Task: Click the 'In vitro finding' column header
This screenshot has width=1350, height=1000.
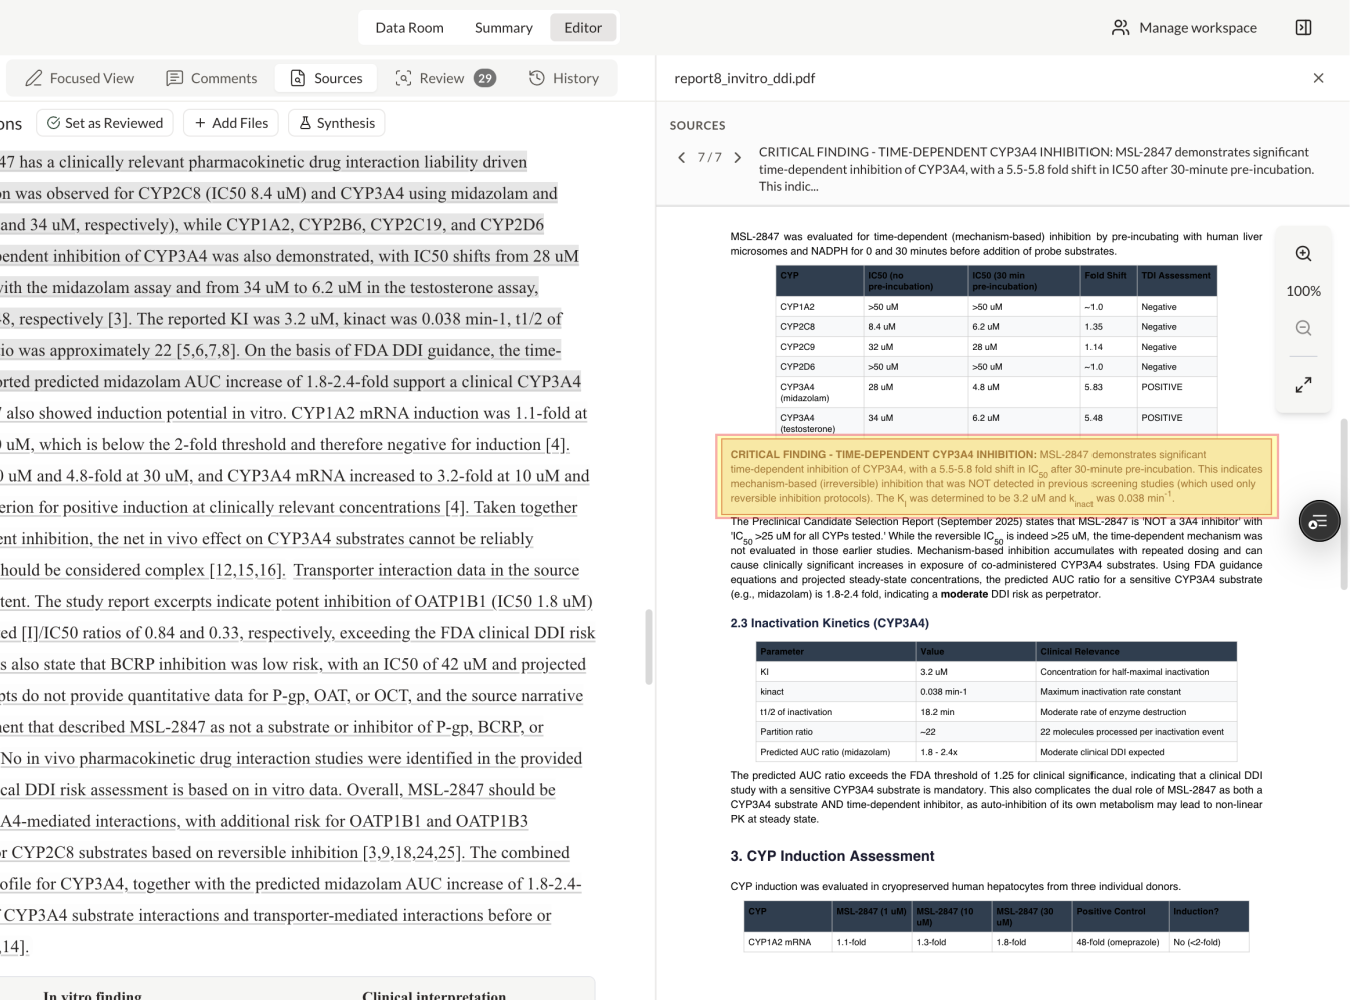Action: coord(92,996)
